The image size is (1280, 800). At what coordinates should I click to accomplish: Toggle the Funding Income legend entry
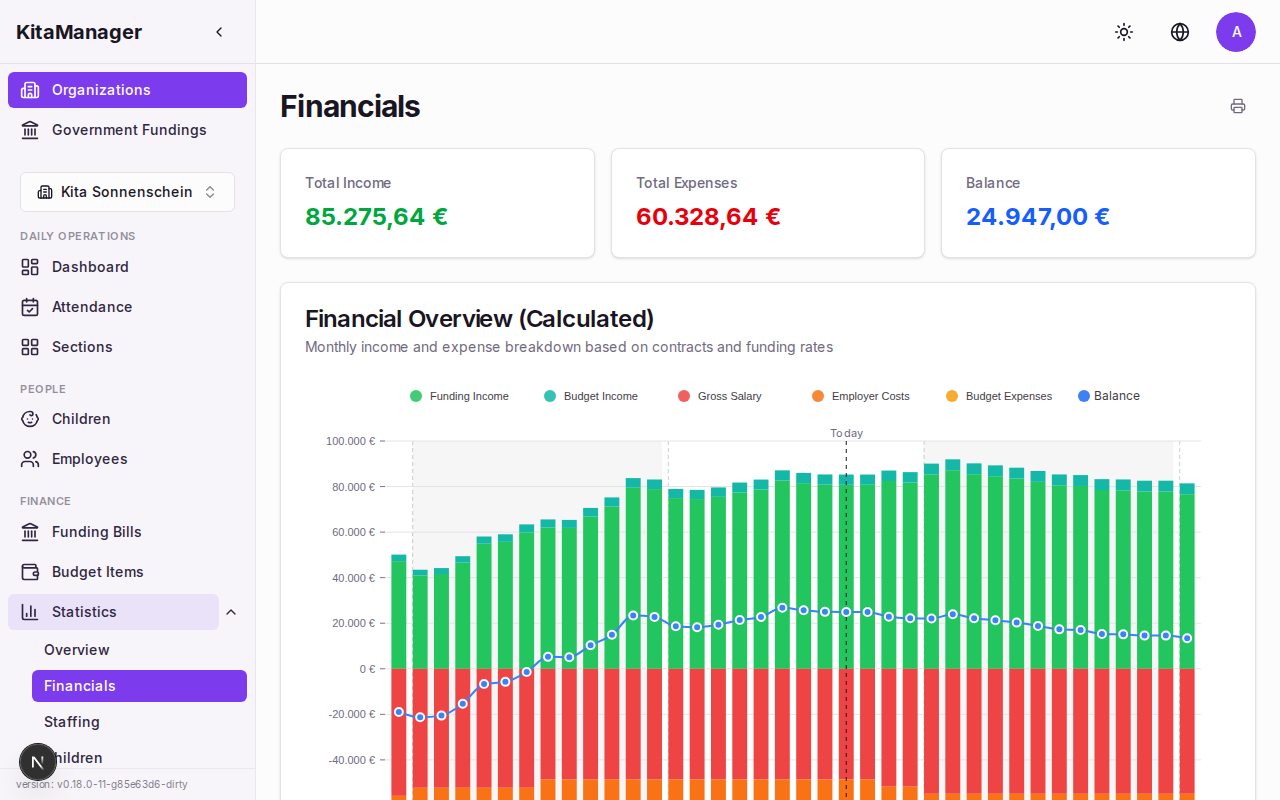[459, 396]
